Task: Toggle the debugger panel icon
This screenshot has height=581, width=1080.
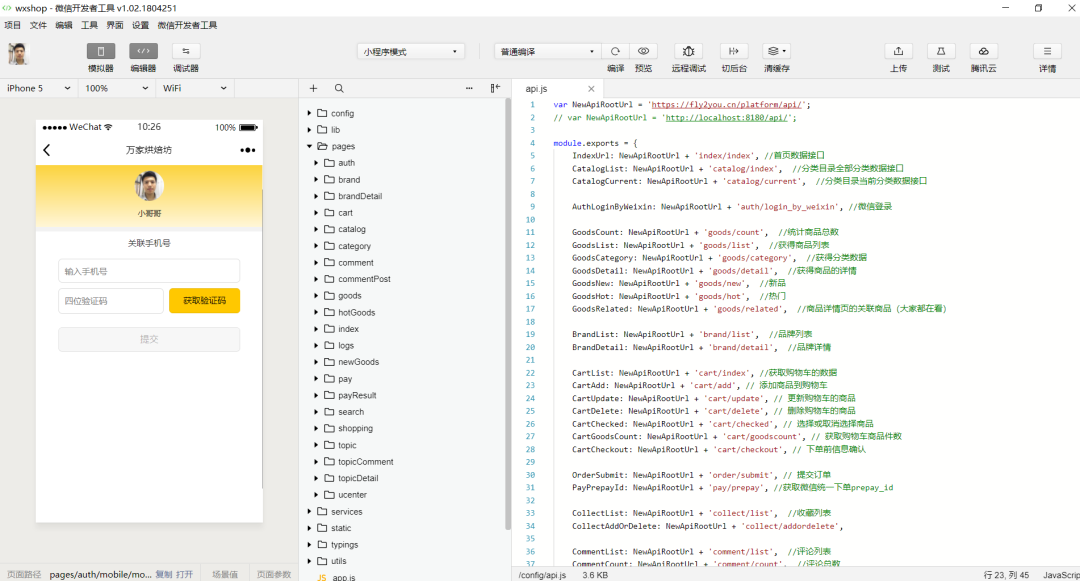Action: [x=186, y=51]
